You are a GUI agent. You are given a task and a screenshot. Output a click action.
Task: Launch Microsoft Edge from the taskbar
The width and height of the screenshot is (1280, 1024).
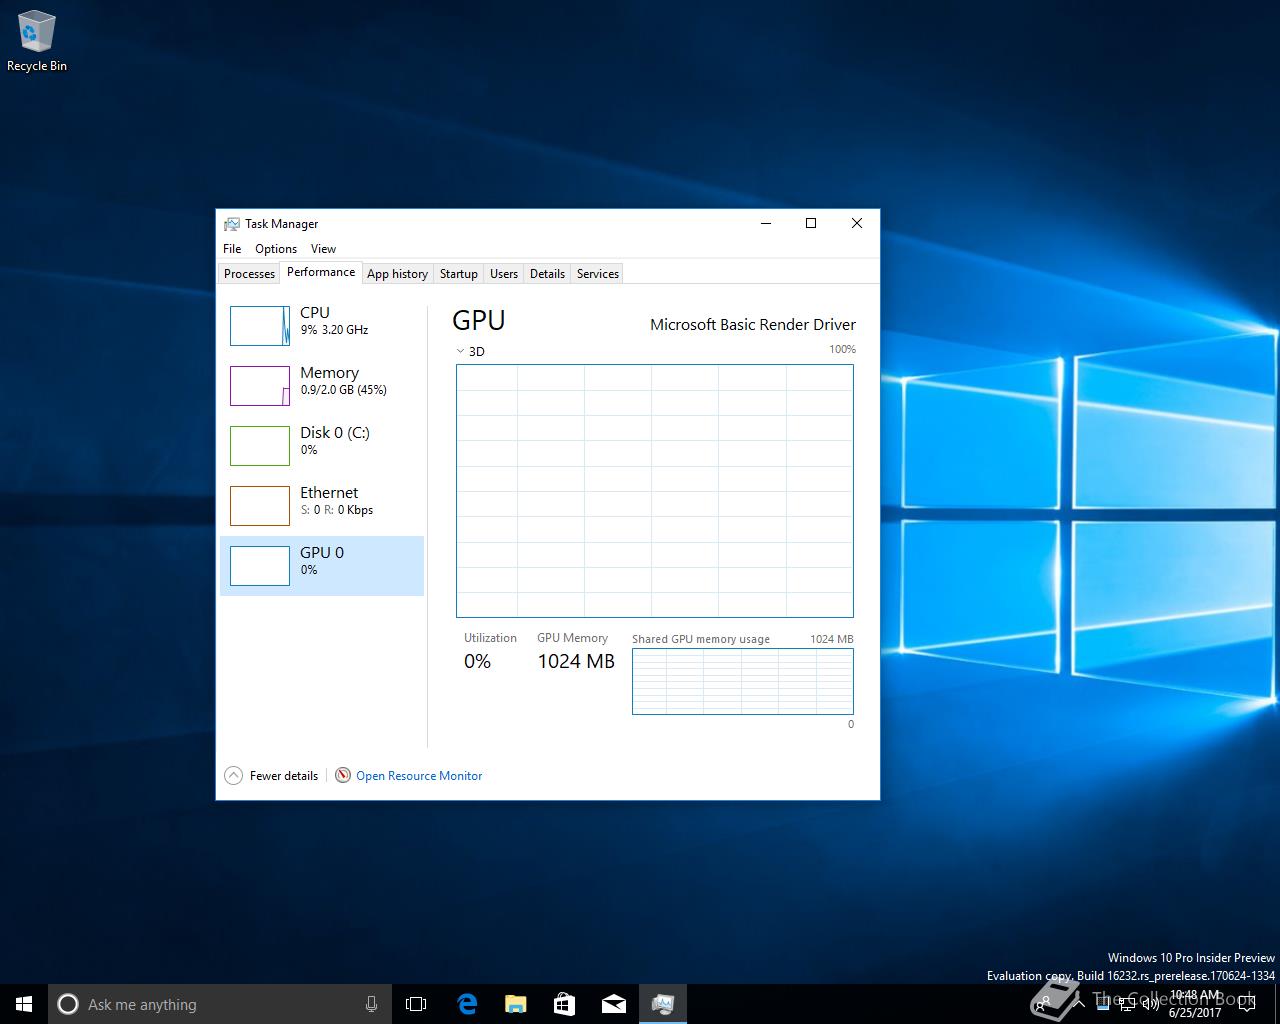click(466, 1004)
